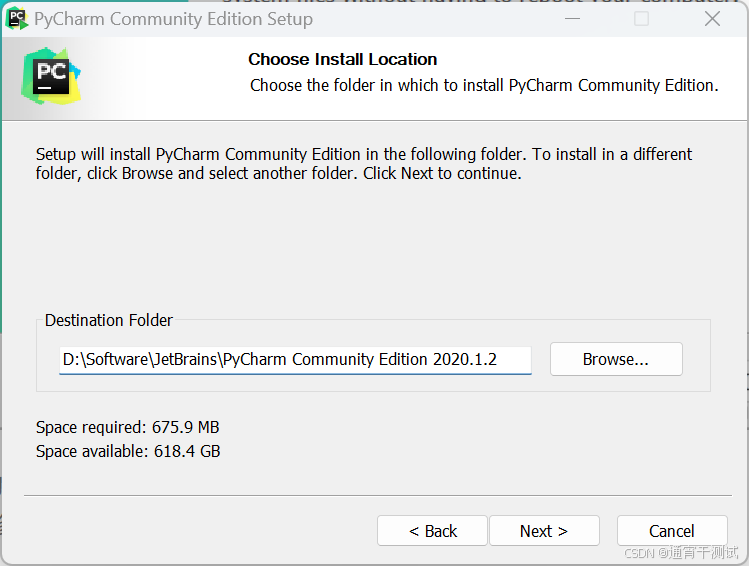Return to previous step with Back
The image size is (749, 566).
click(432, 531)
